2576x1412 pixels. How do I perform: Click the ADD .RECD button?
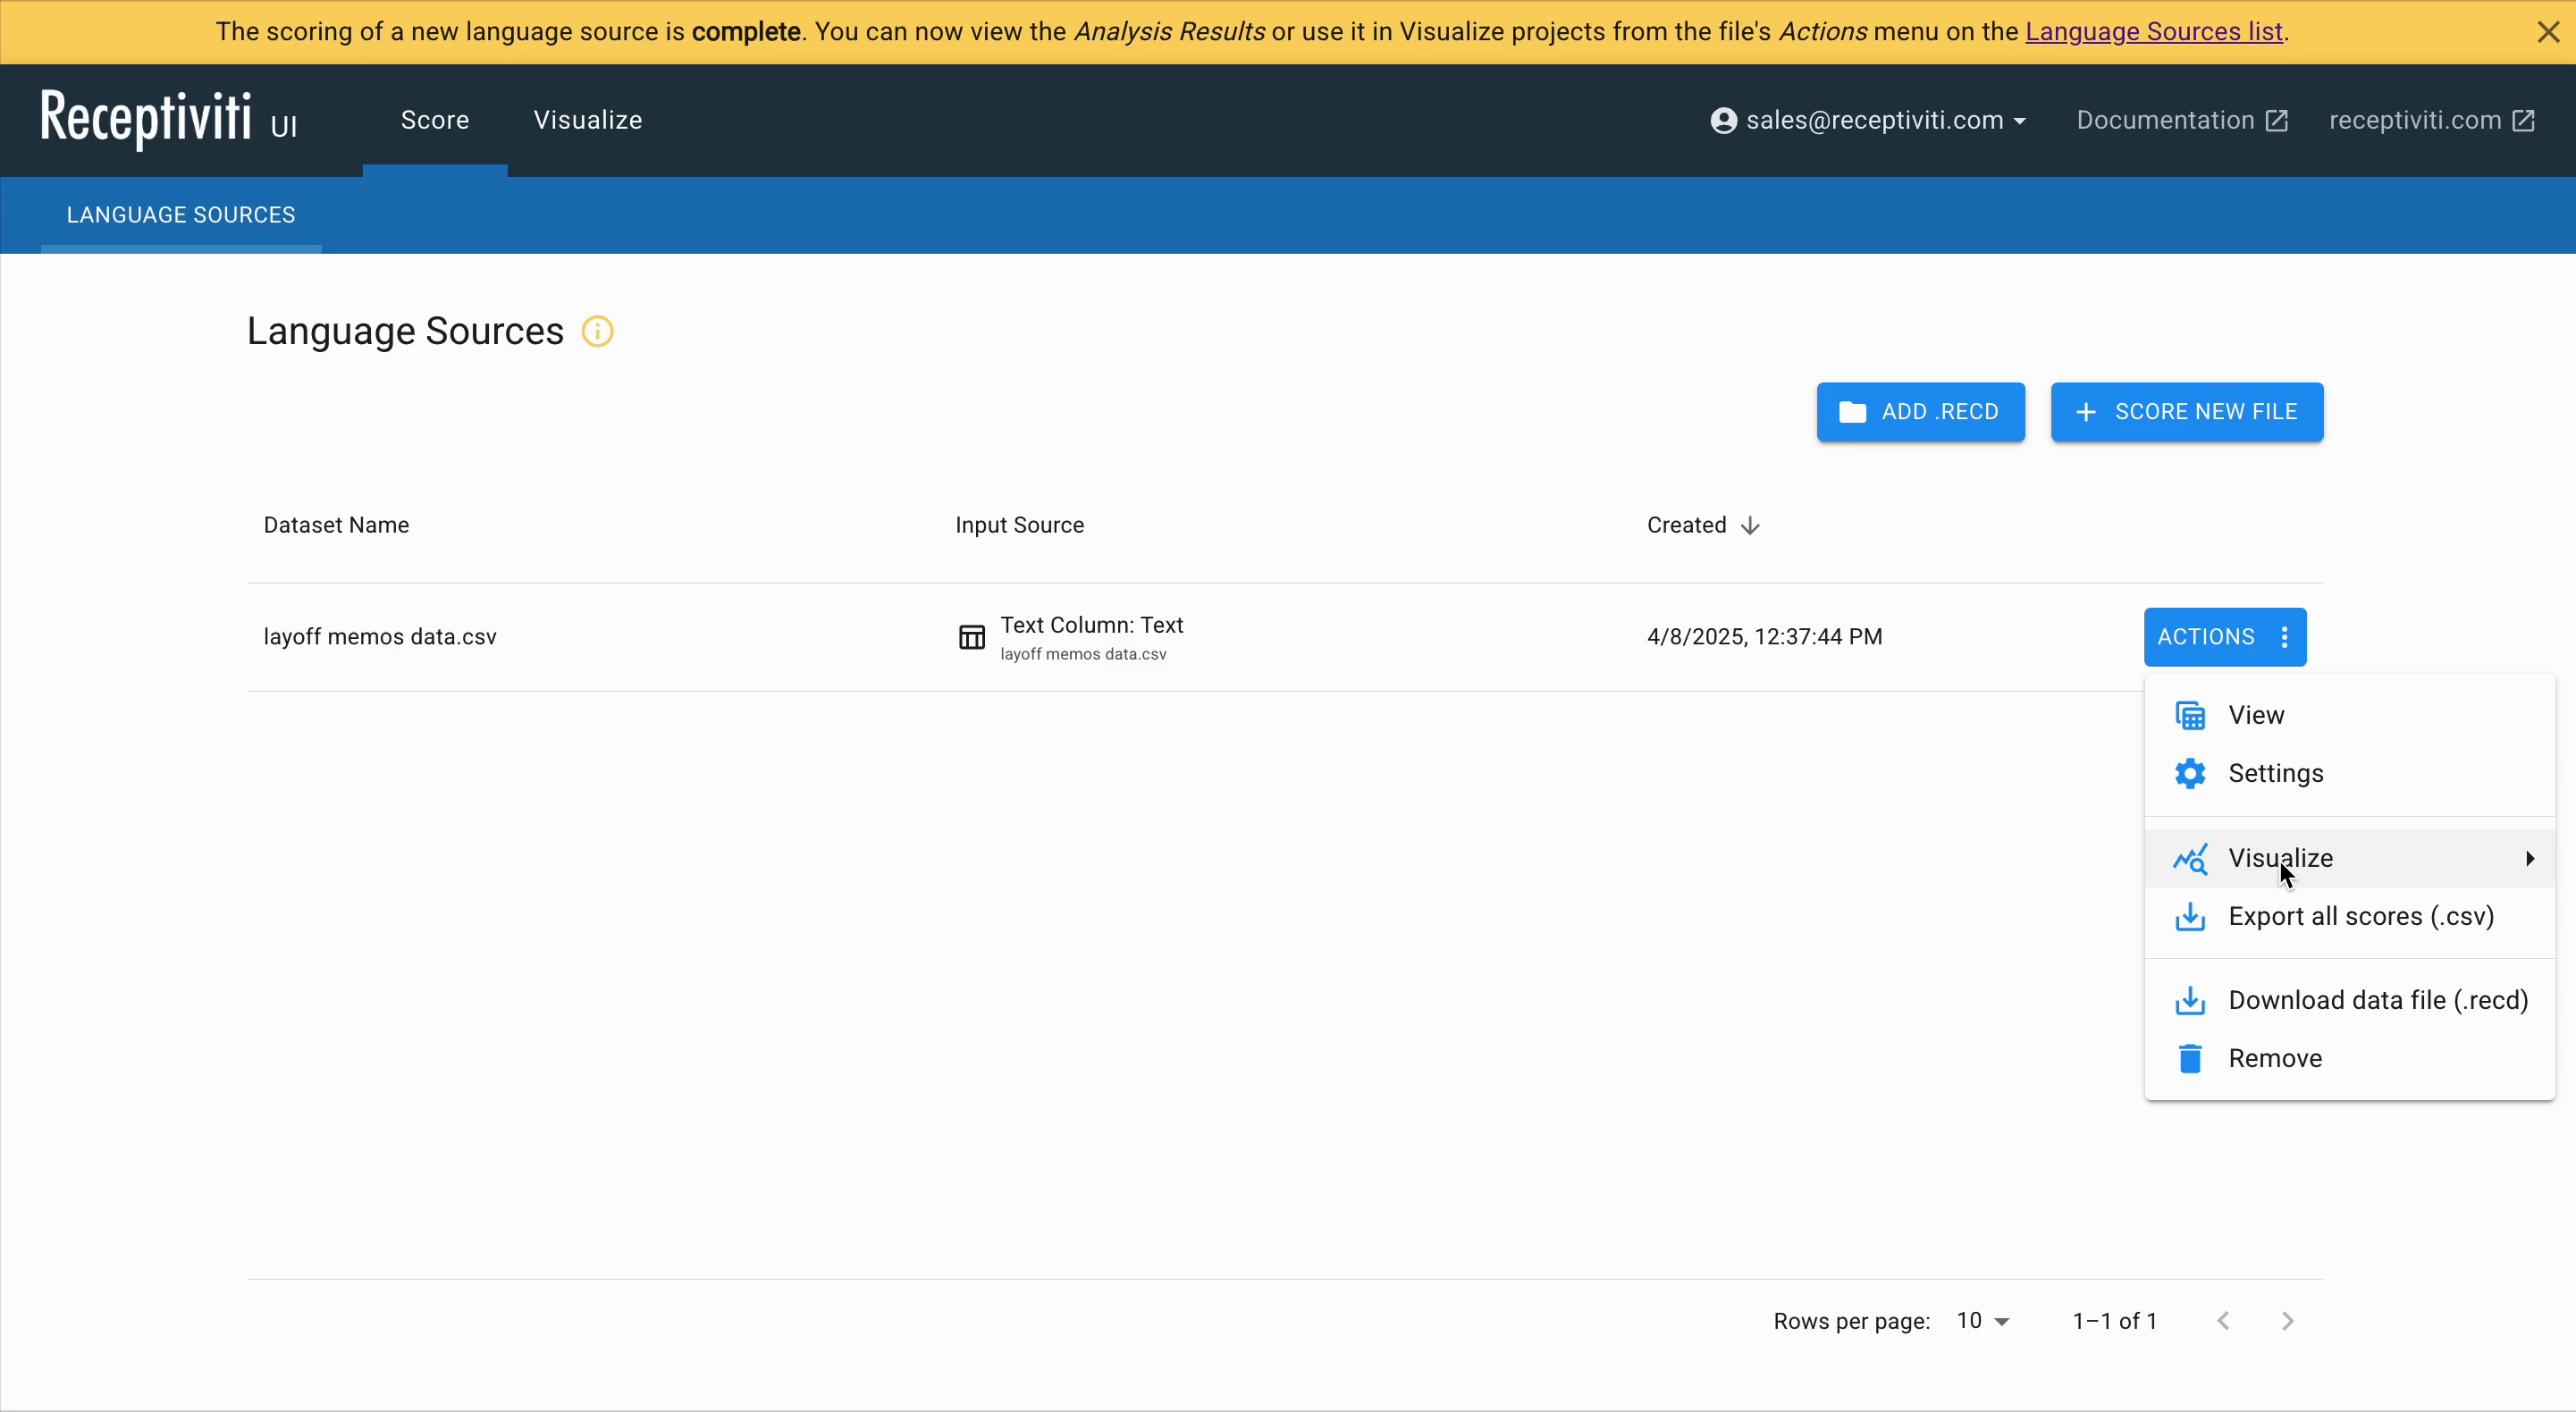point(1920,412)
